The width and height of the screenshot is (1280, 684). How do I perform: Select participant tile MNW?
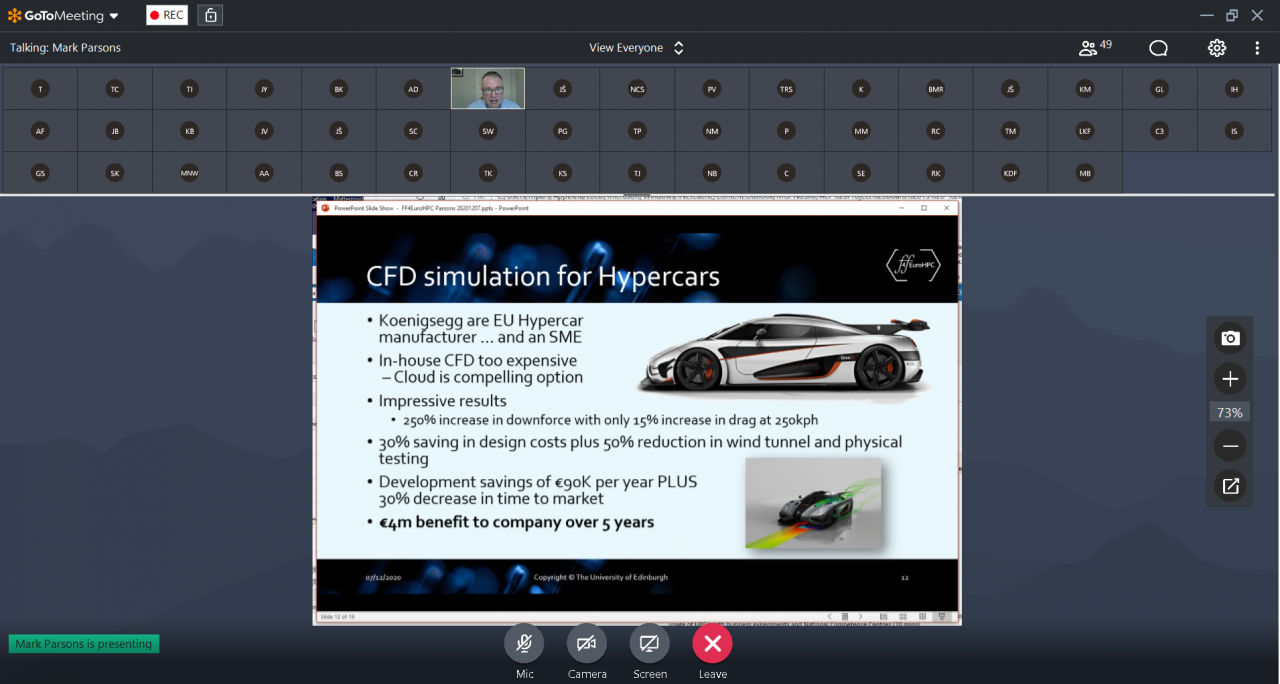tap(189, 173)
